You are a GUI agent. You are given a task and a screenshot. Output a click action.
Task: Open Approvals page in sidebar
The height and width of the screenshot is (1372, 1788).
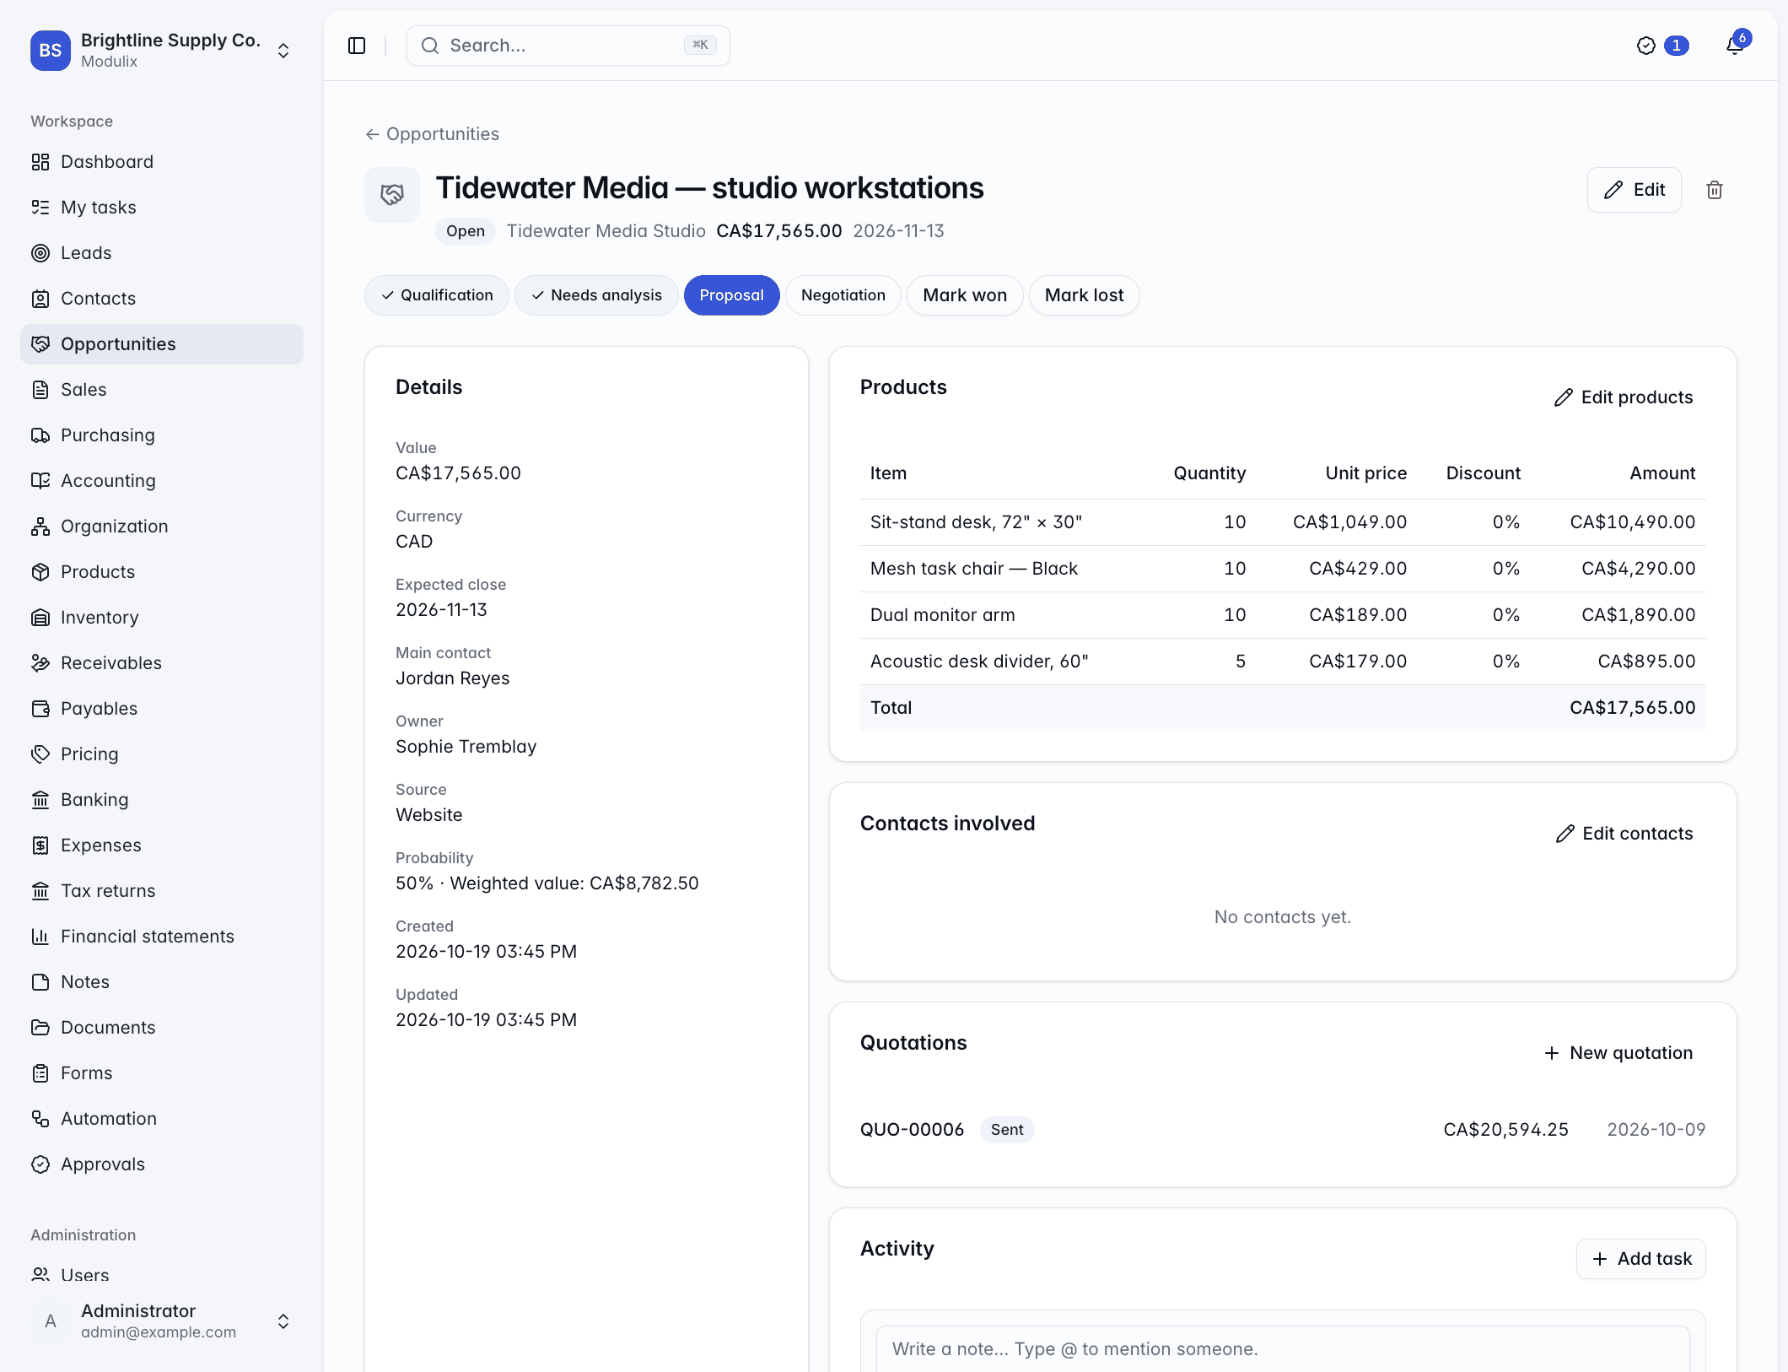pos(162,1164)
